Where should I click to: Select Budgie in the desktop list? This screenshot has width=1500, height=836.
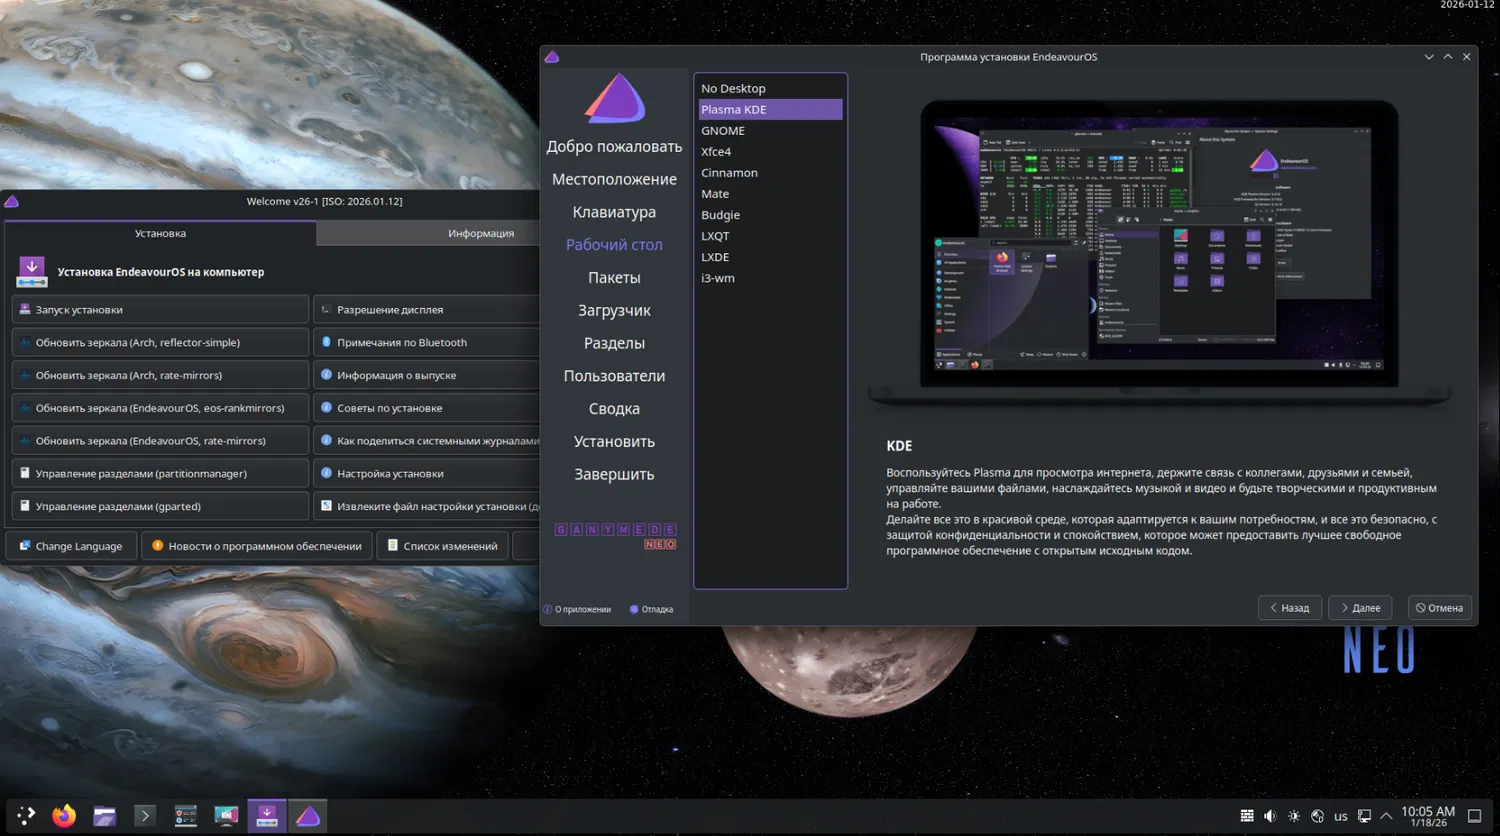pyautogui.click(x=771, y=214)
